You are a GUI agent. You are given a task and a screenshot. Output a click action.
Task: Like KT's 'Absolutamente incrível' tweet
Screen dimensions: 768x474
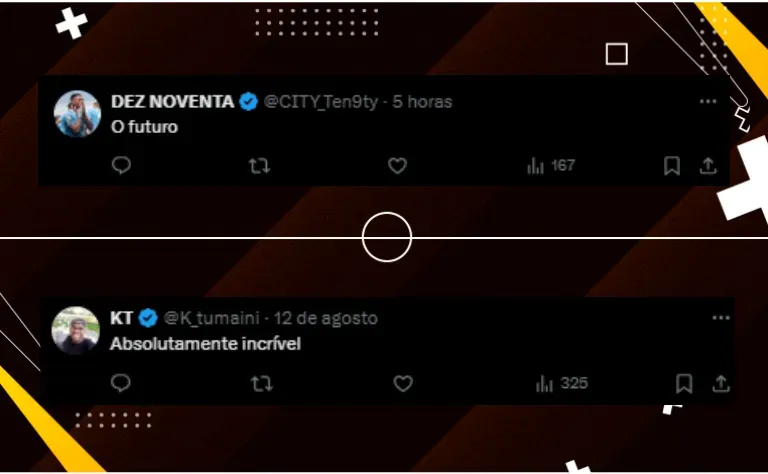pyautogui.click(x=403, y=383)
